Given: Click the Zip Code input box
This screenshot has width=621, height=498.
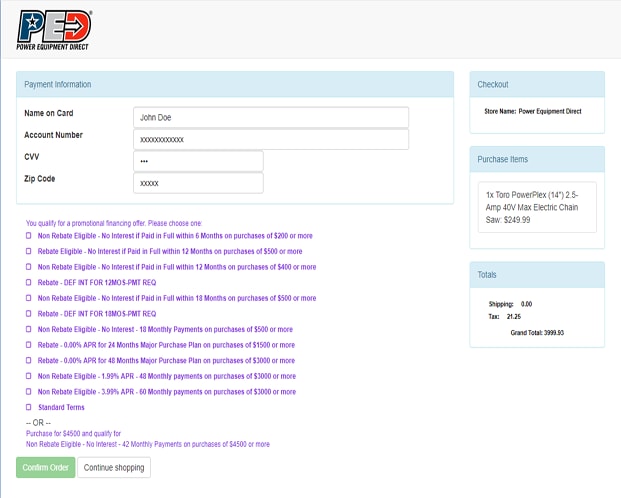Looking at the screenshot, I should click(198, 183).
